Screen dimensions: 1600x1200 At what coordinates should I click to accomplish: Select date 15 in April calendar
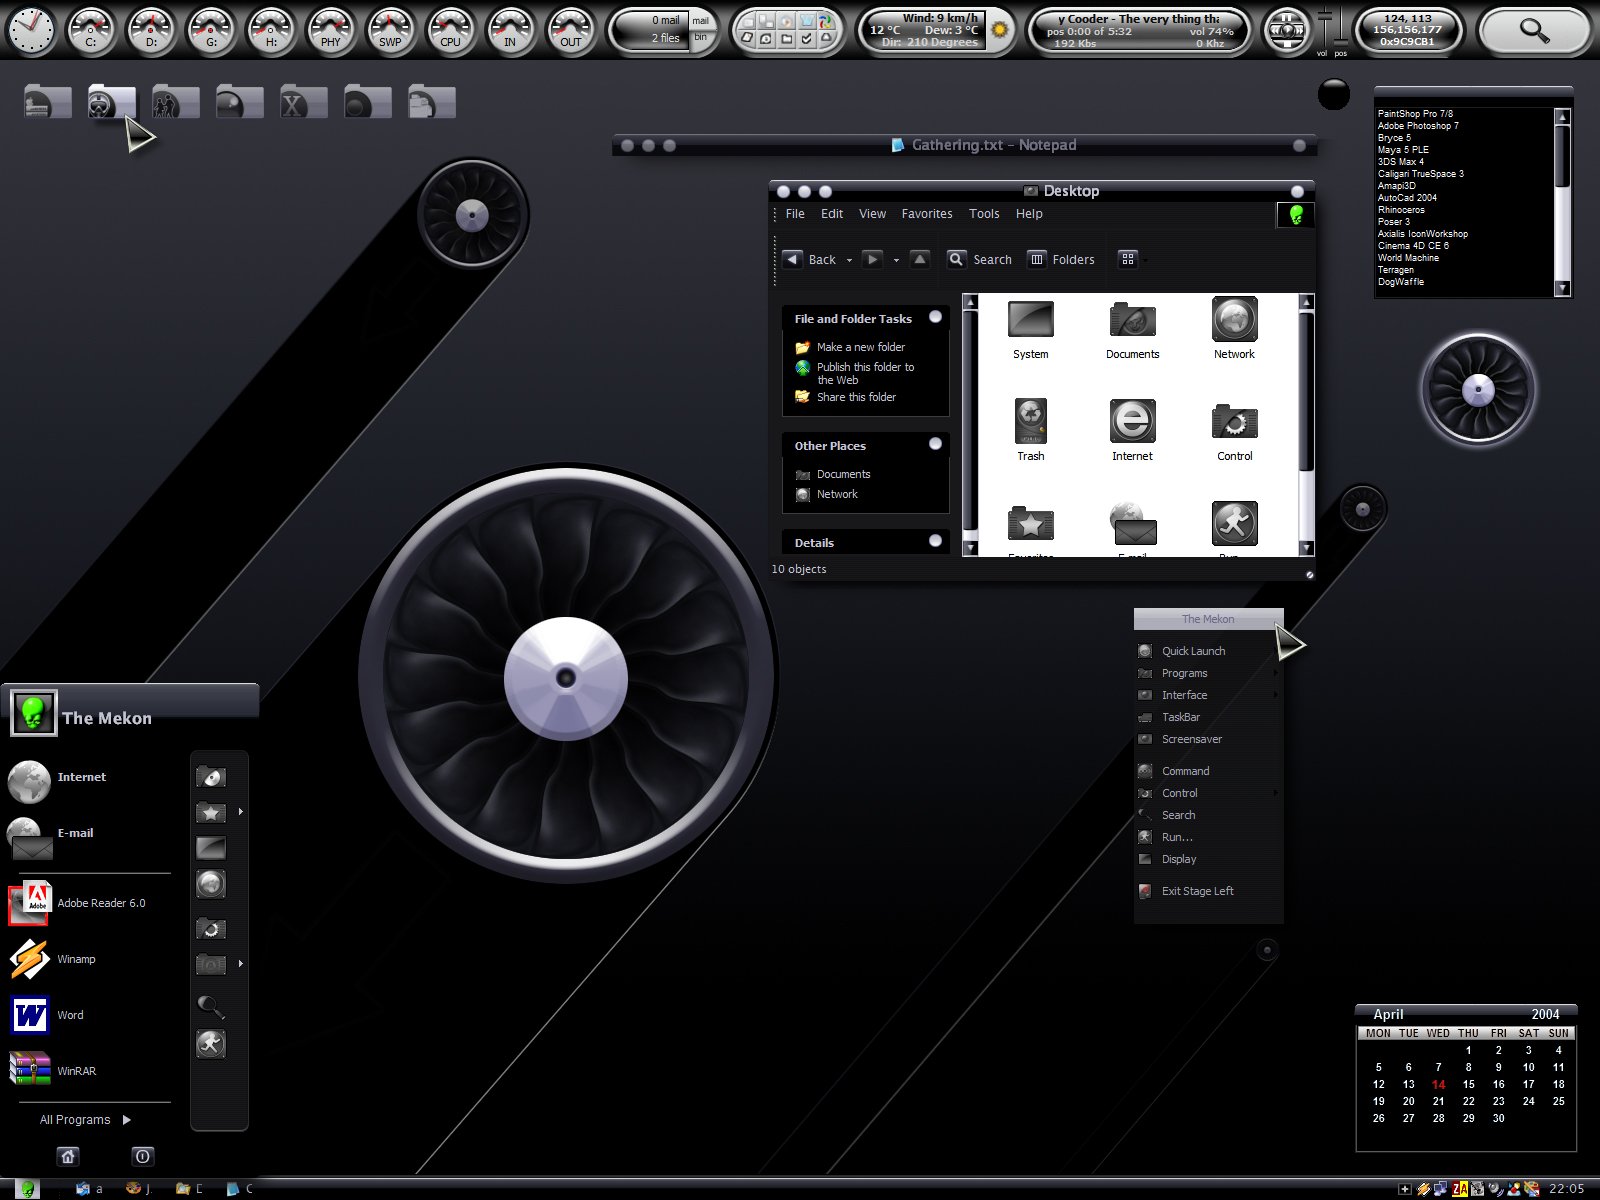(1468, 1084)
